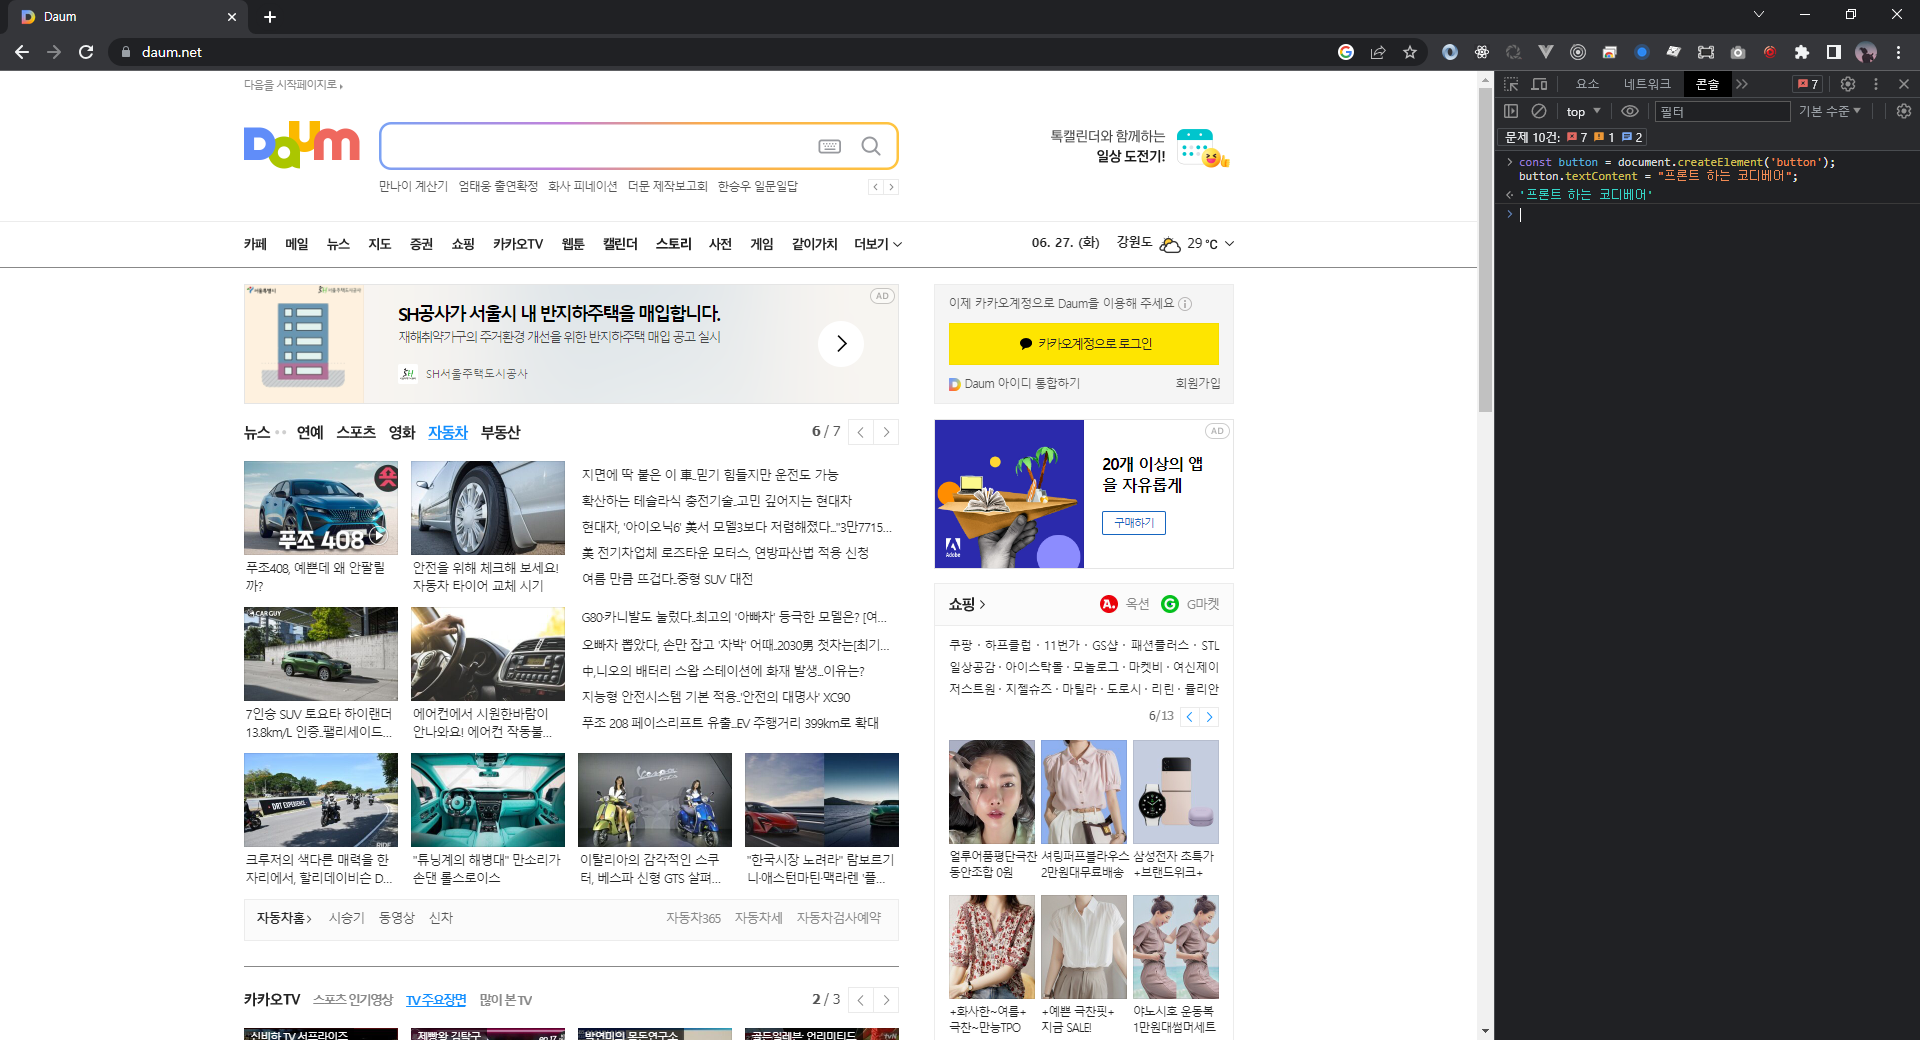The width and height of the screenshot is (1920, 1040).
Task: Click the 회원가입 link
Action: [1198, 384]
